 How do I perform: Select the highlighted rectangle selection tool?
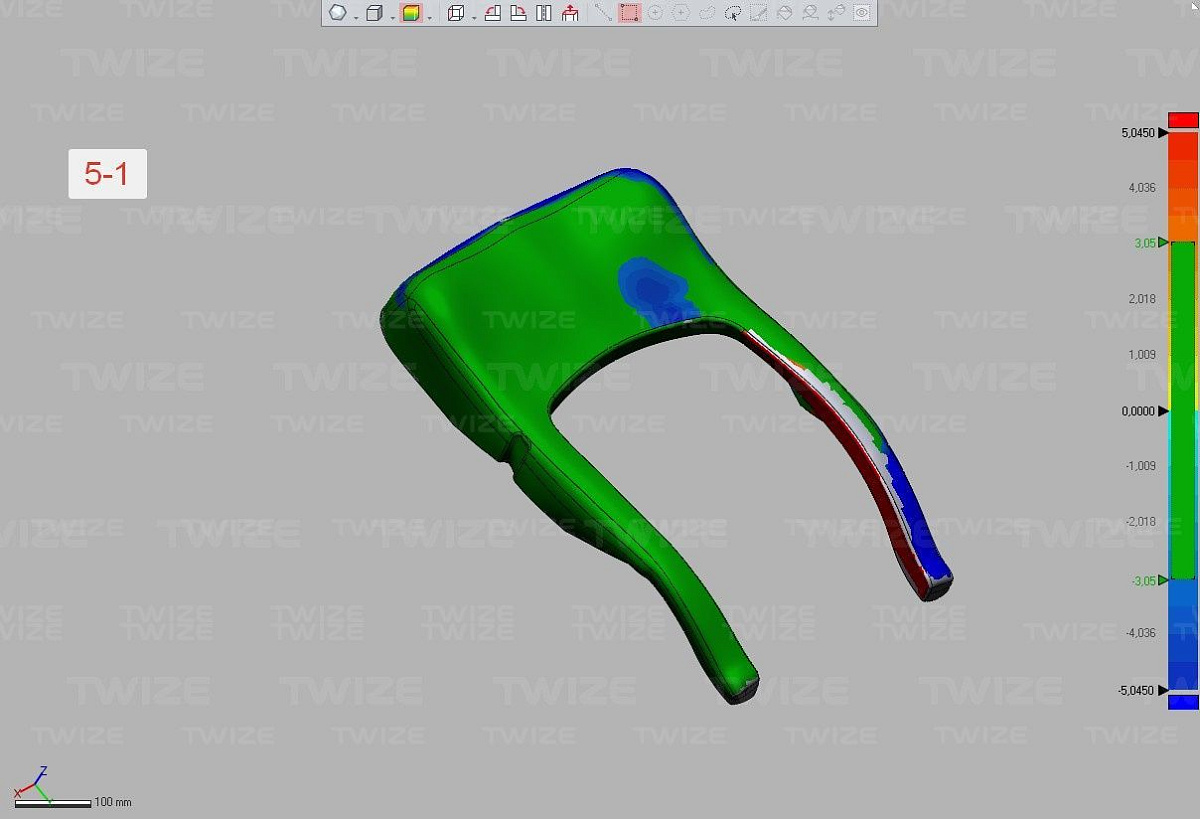[x=629, y=13]
